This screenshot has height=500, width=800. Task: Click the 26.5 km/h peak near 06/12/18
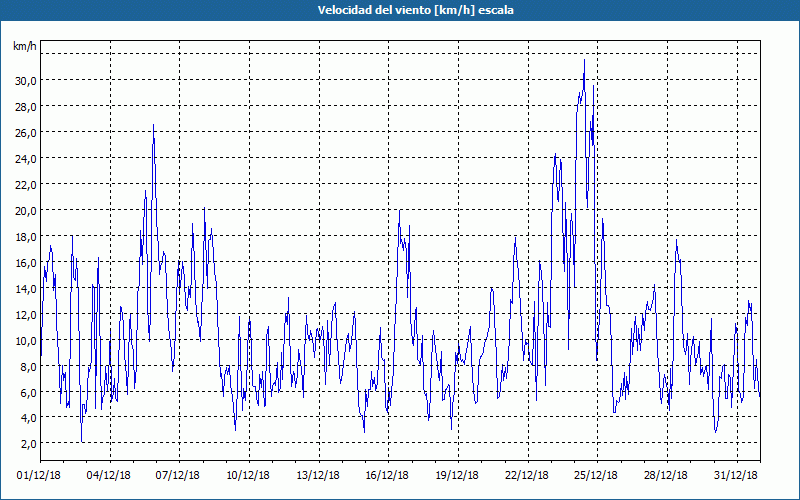point(153,126)
